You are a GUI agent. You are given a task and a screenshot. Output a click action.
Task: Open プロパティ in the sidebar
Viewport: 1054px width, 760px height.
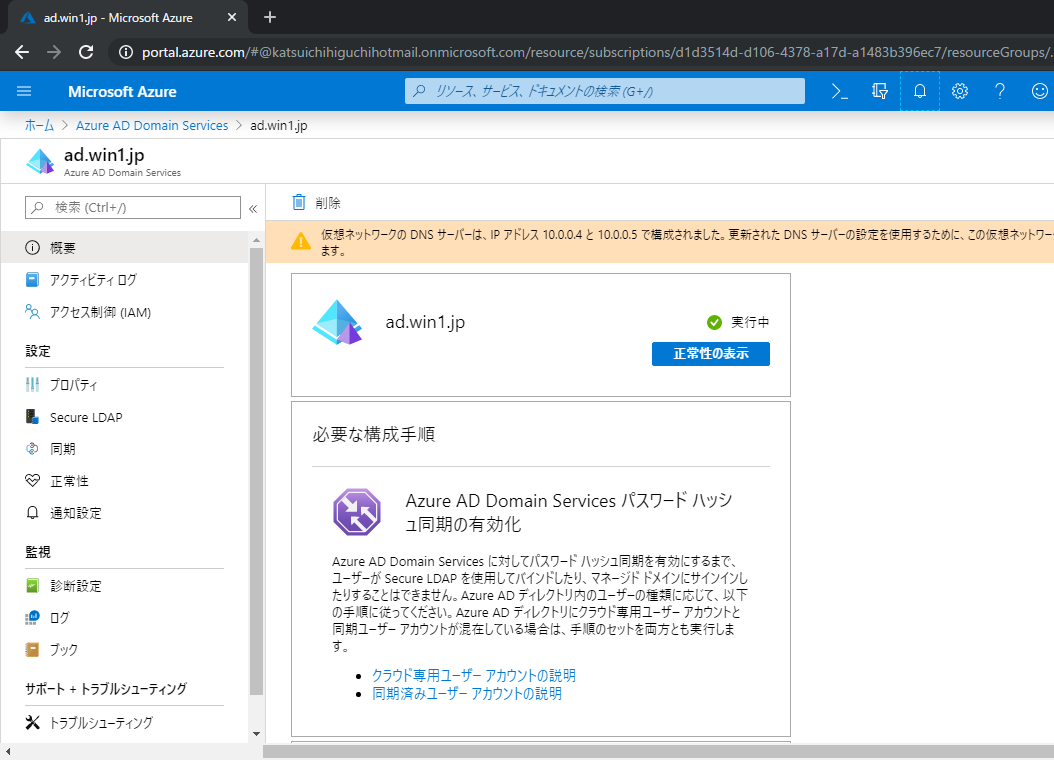124,384
